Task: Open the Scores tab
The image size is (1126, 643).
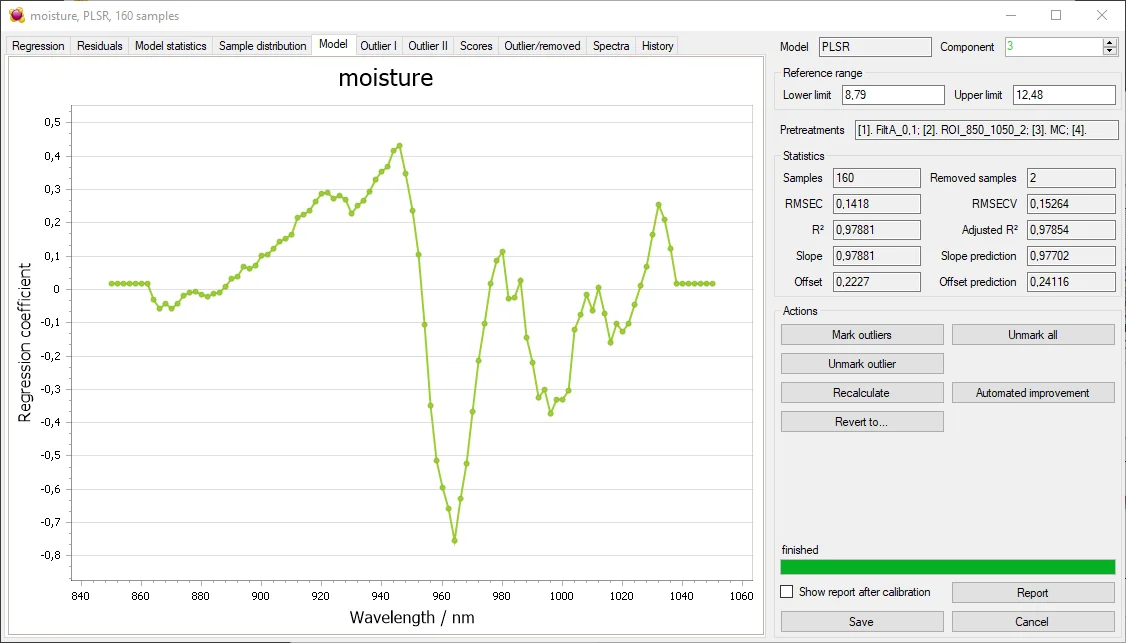Action: [x=476, y=46]
